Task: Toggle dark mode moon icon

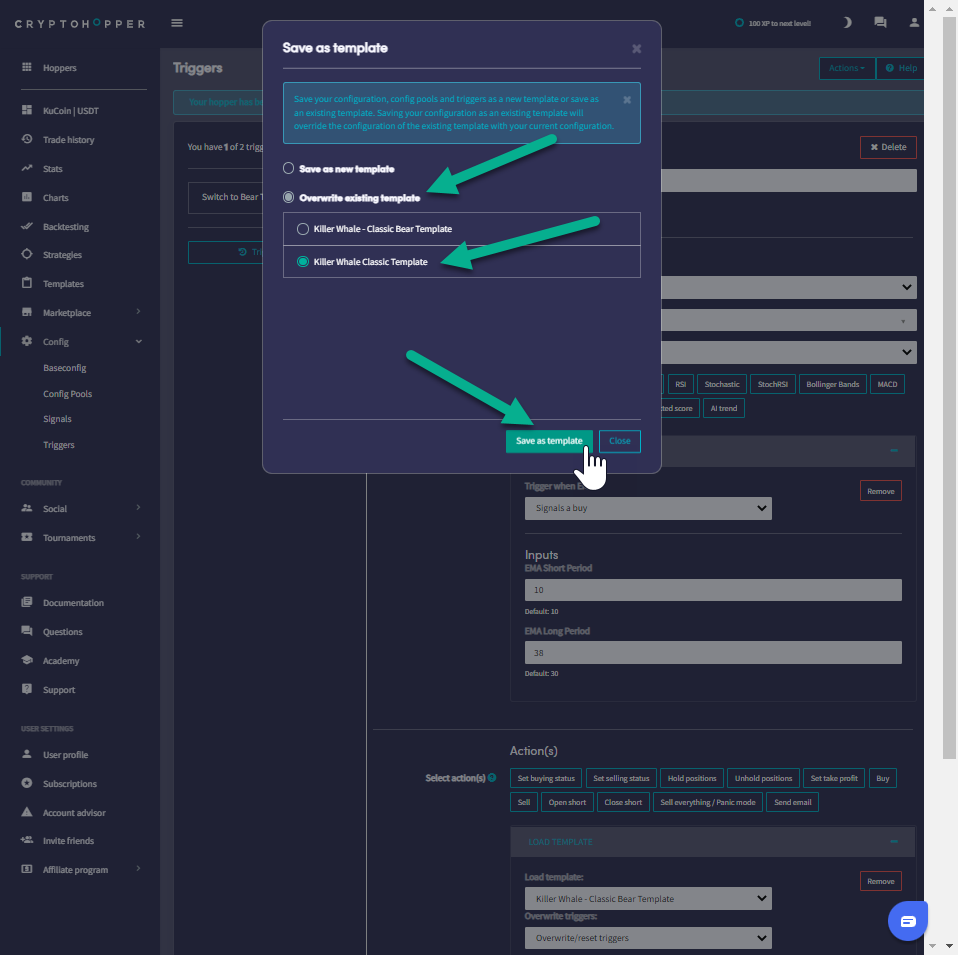Action: click(x=847, y=22)
